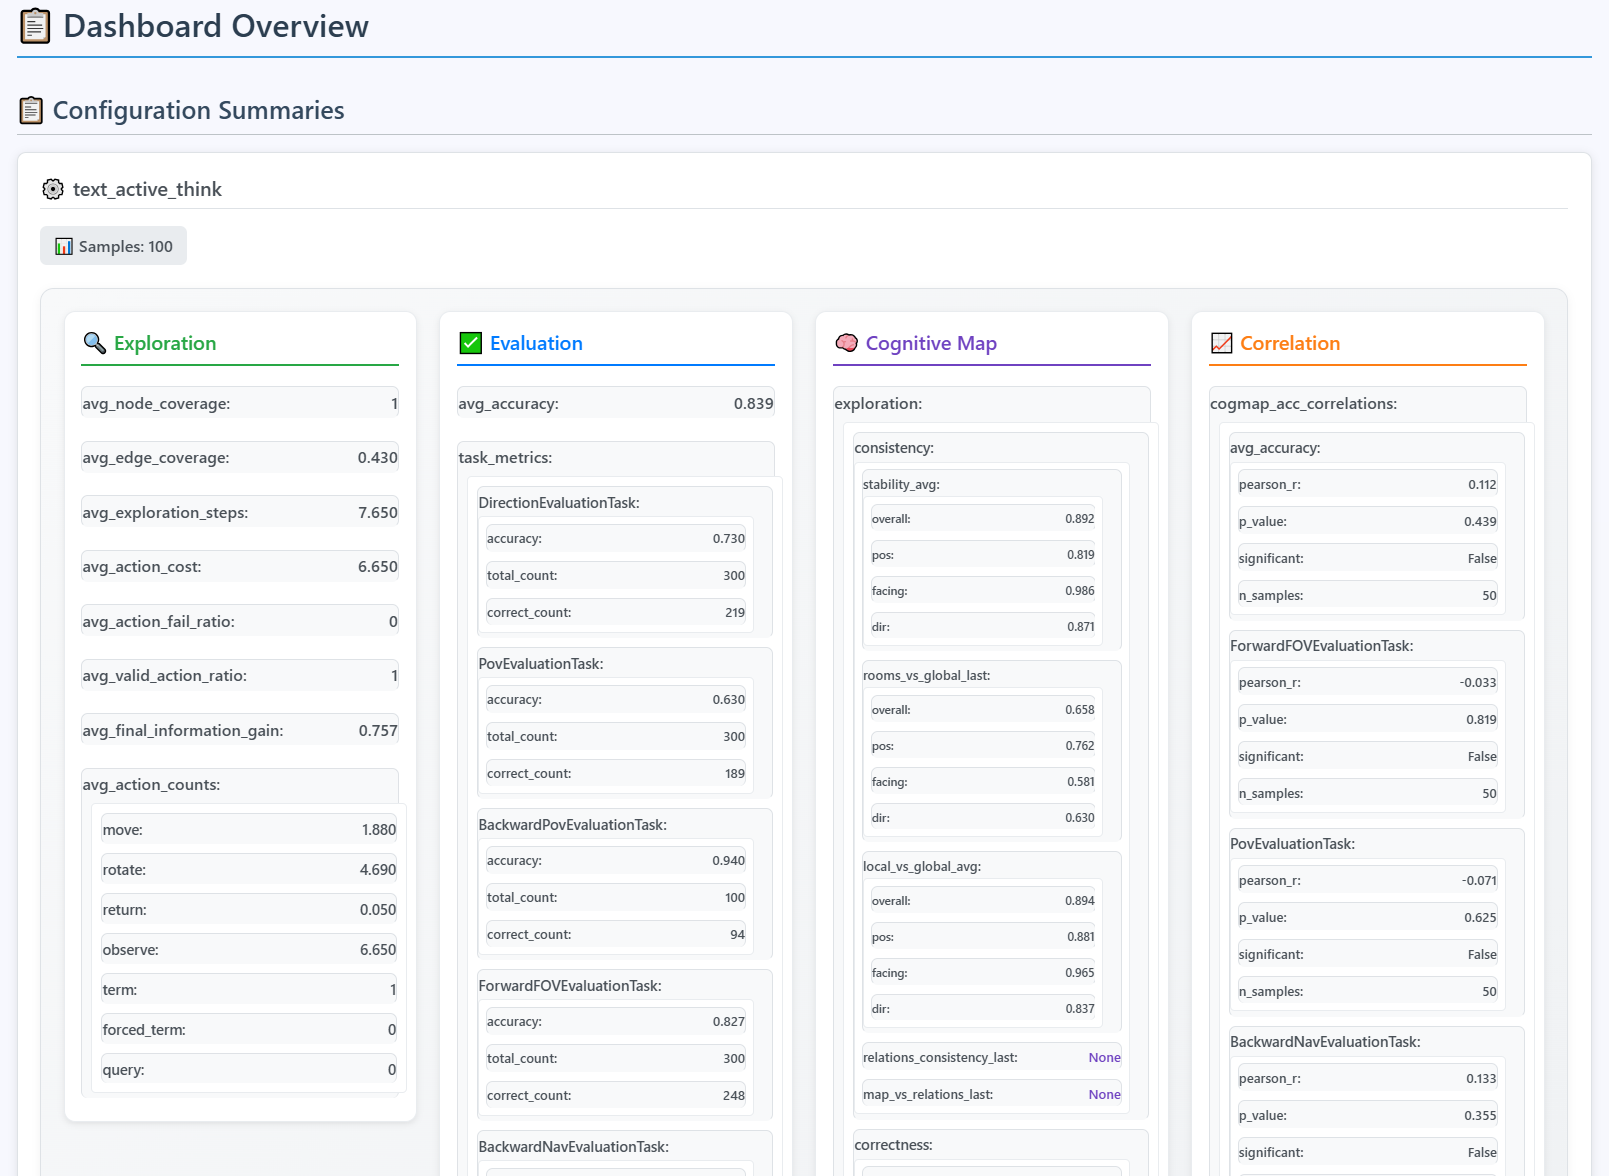The width and height of the screenshot is (1609, 1176).
Task: Click the clipboard icon beside Dashboard Overview
Action: pos(35,26)
